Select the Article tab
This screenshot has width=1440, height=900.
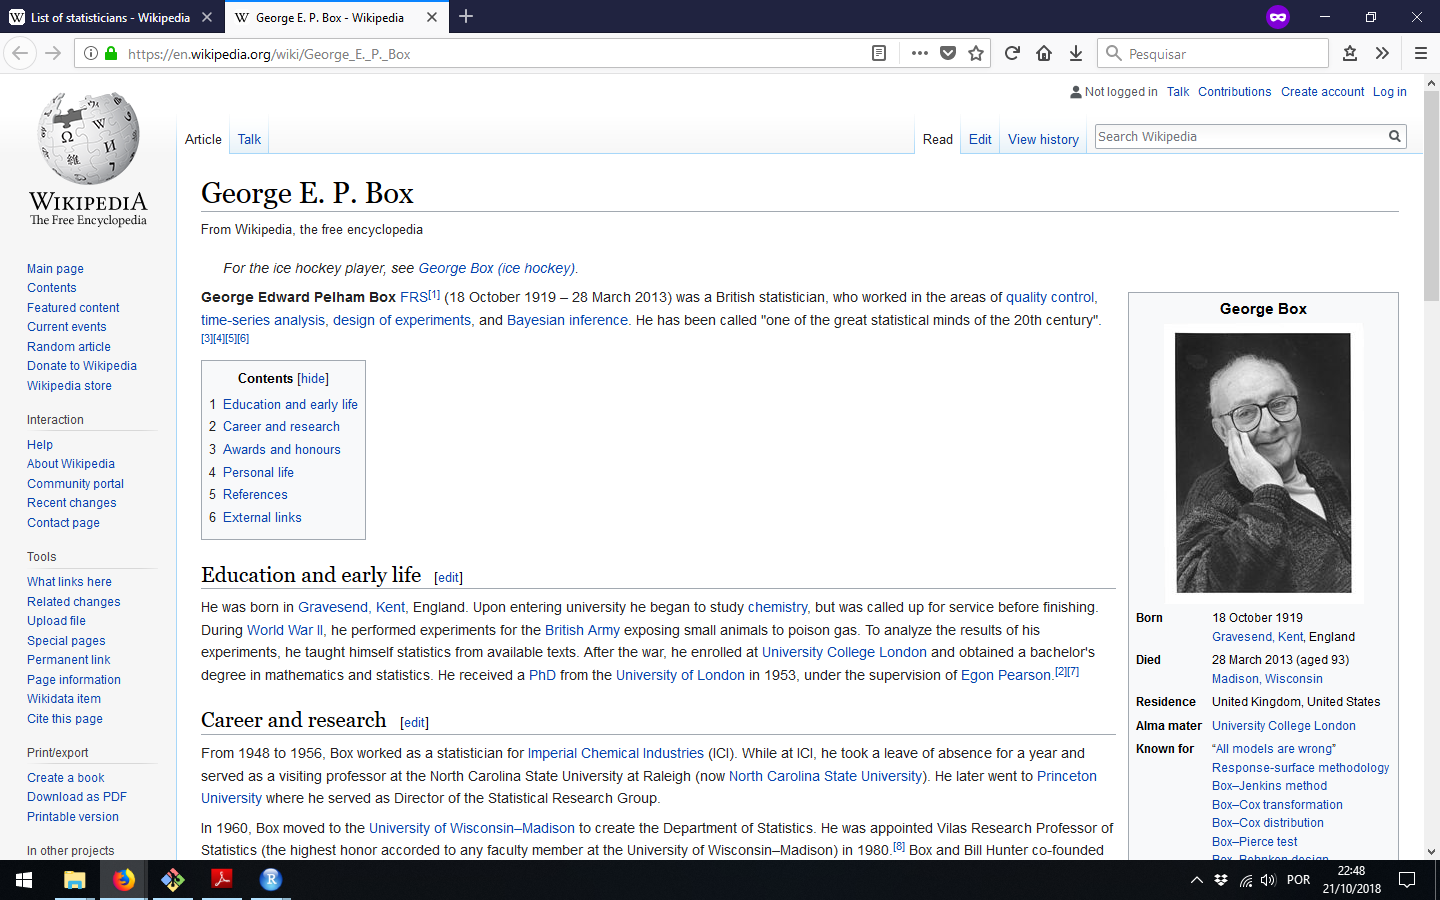[203, 139]
